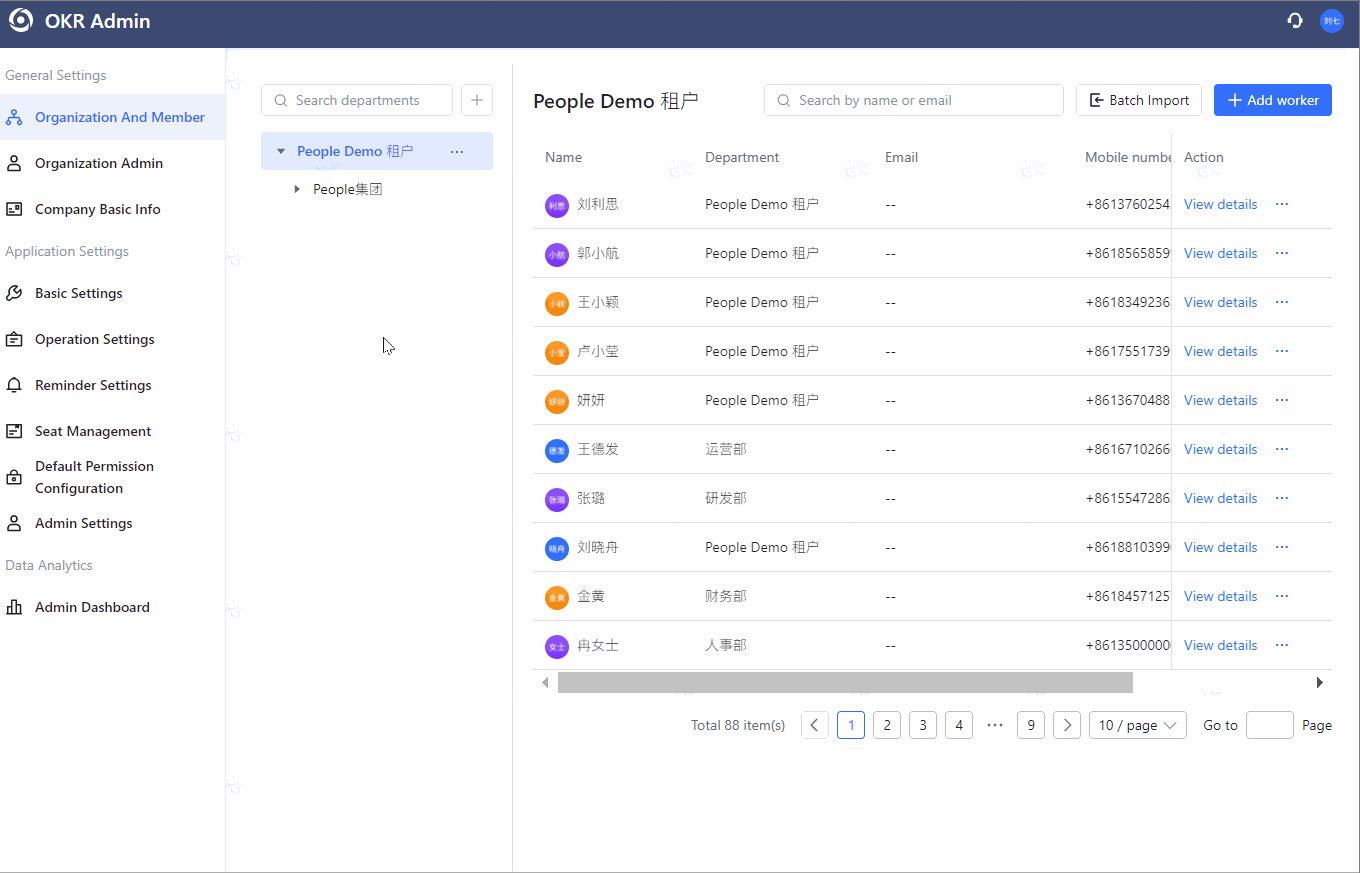
Task: View details for 张璐
Action: [1220, 498]
